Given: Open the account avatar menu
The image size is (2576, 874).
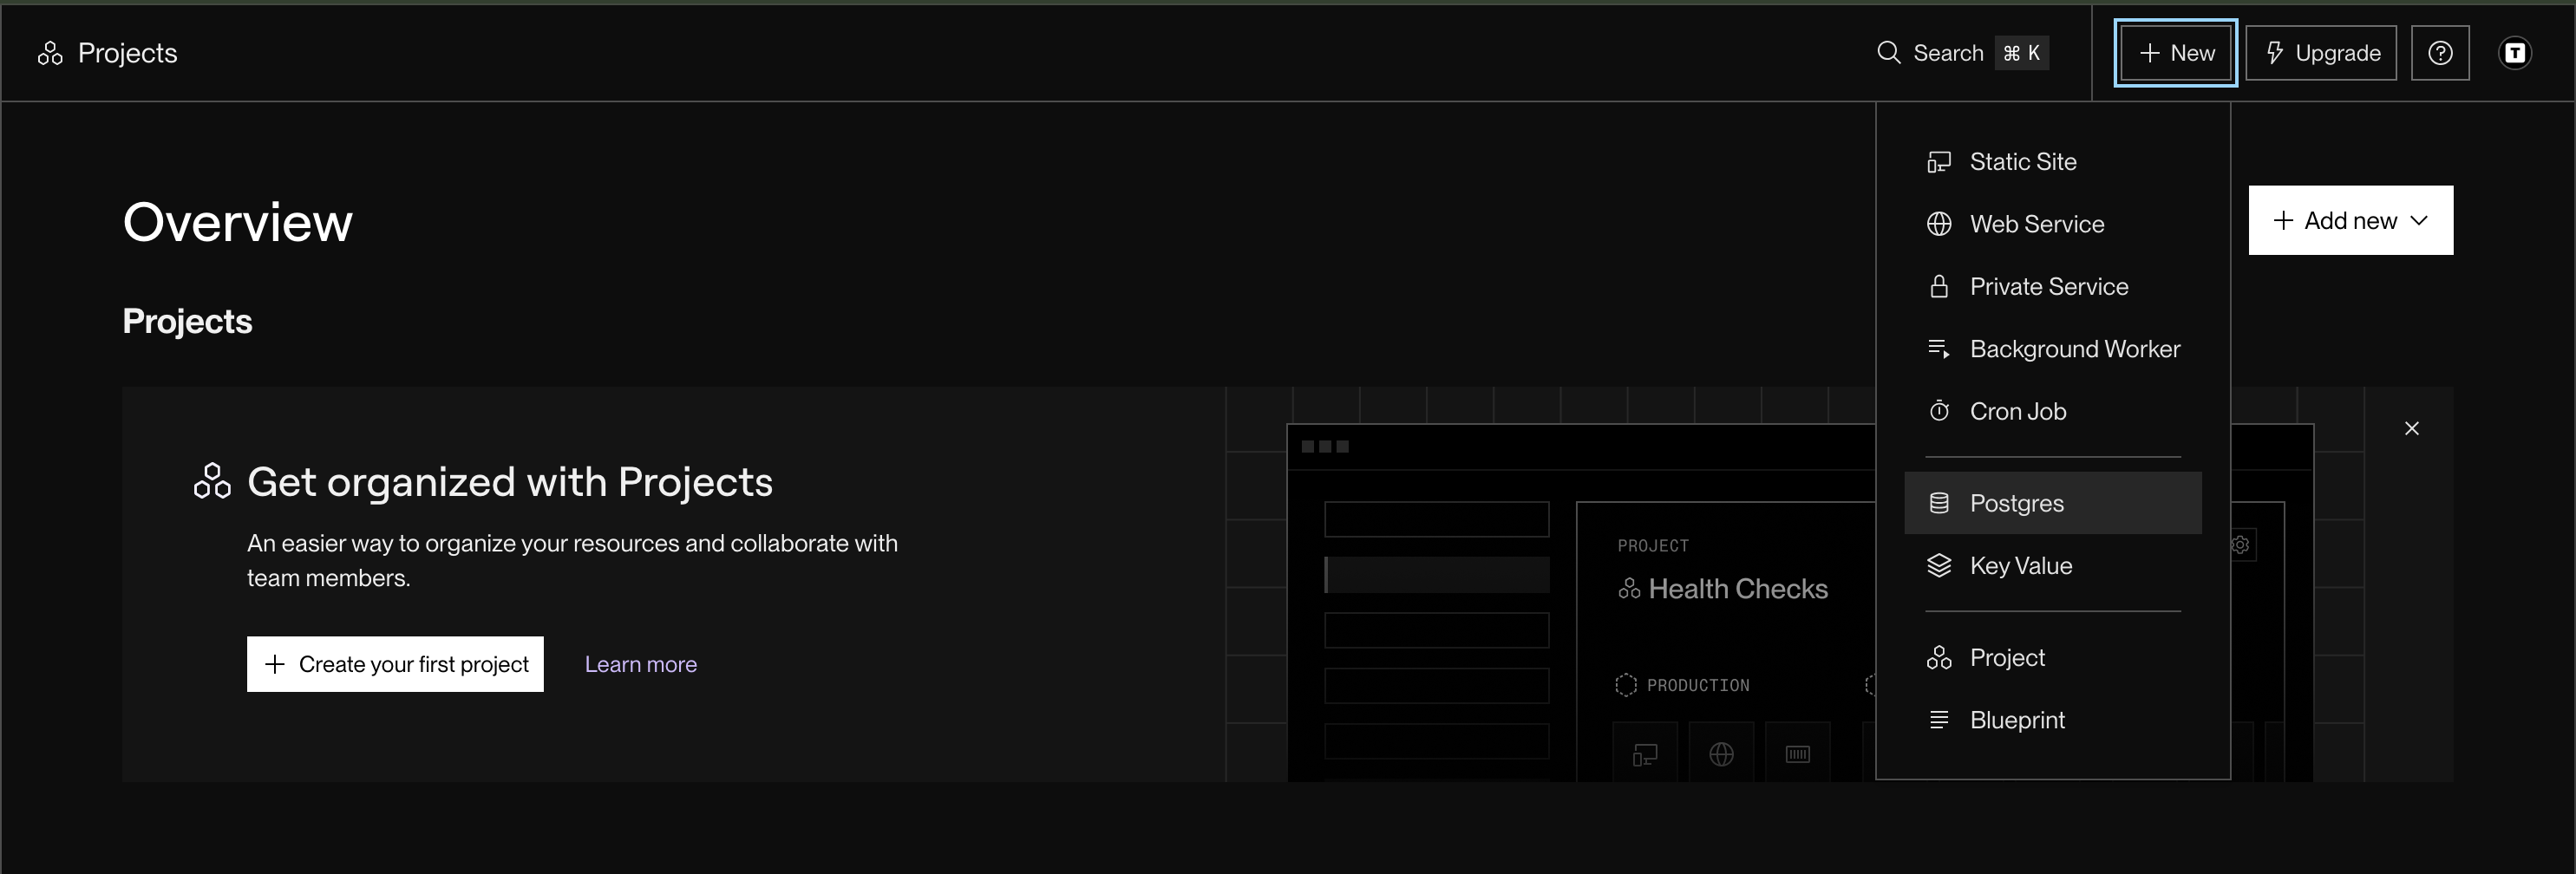Looking at the screenshot, I should (2514, 53).
